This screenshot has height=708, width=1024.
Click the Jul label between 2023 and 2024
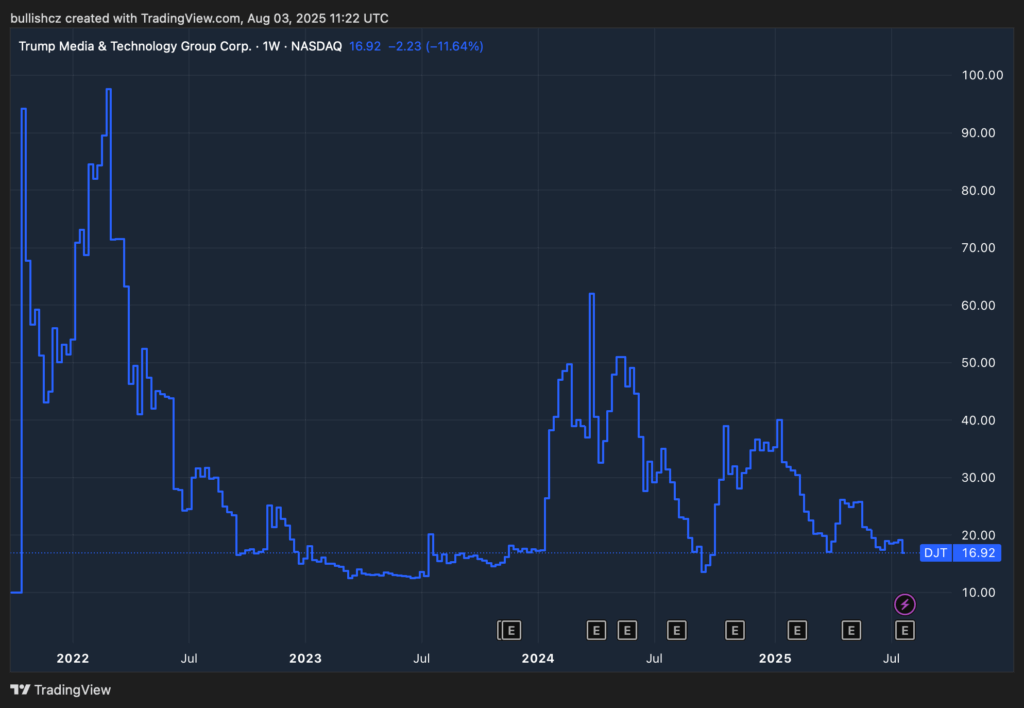(x=421, y=658)
